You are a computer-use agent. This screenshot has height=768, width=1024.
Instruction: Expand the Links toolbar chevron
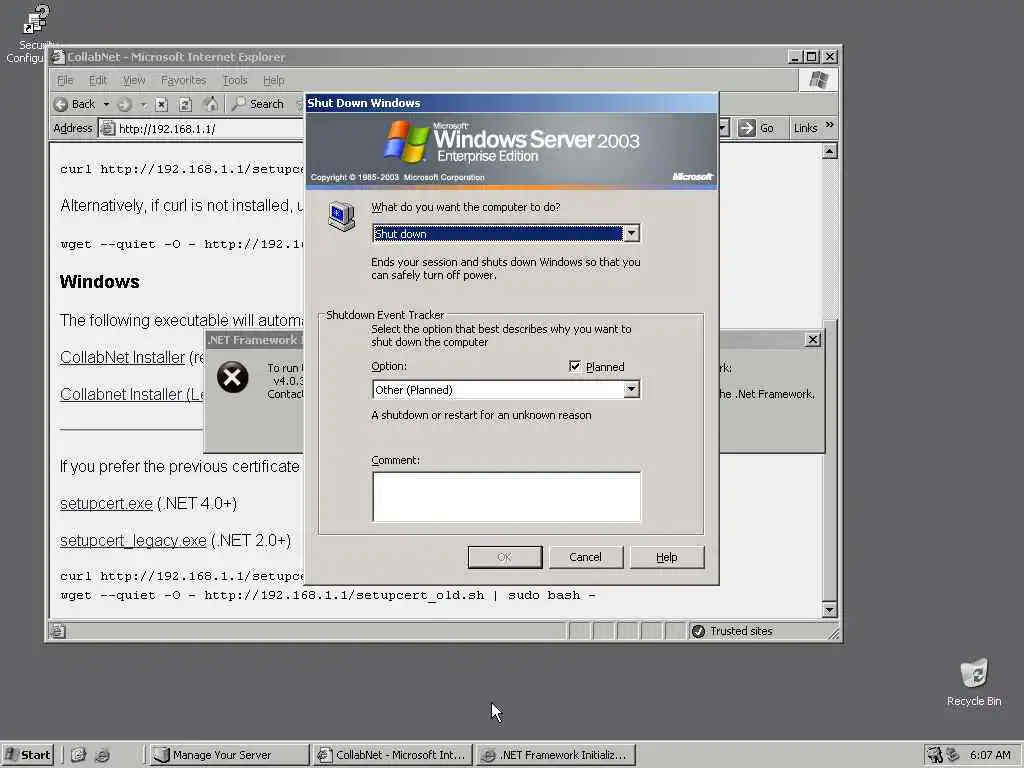coord(829,125)
